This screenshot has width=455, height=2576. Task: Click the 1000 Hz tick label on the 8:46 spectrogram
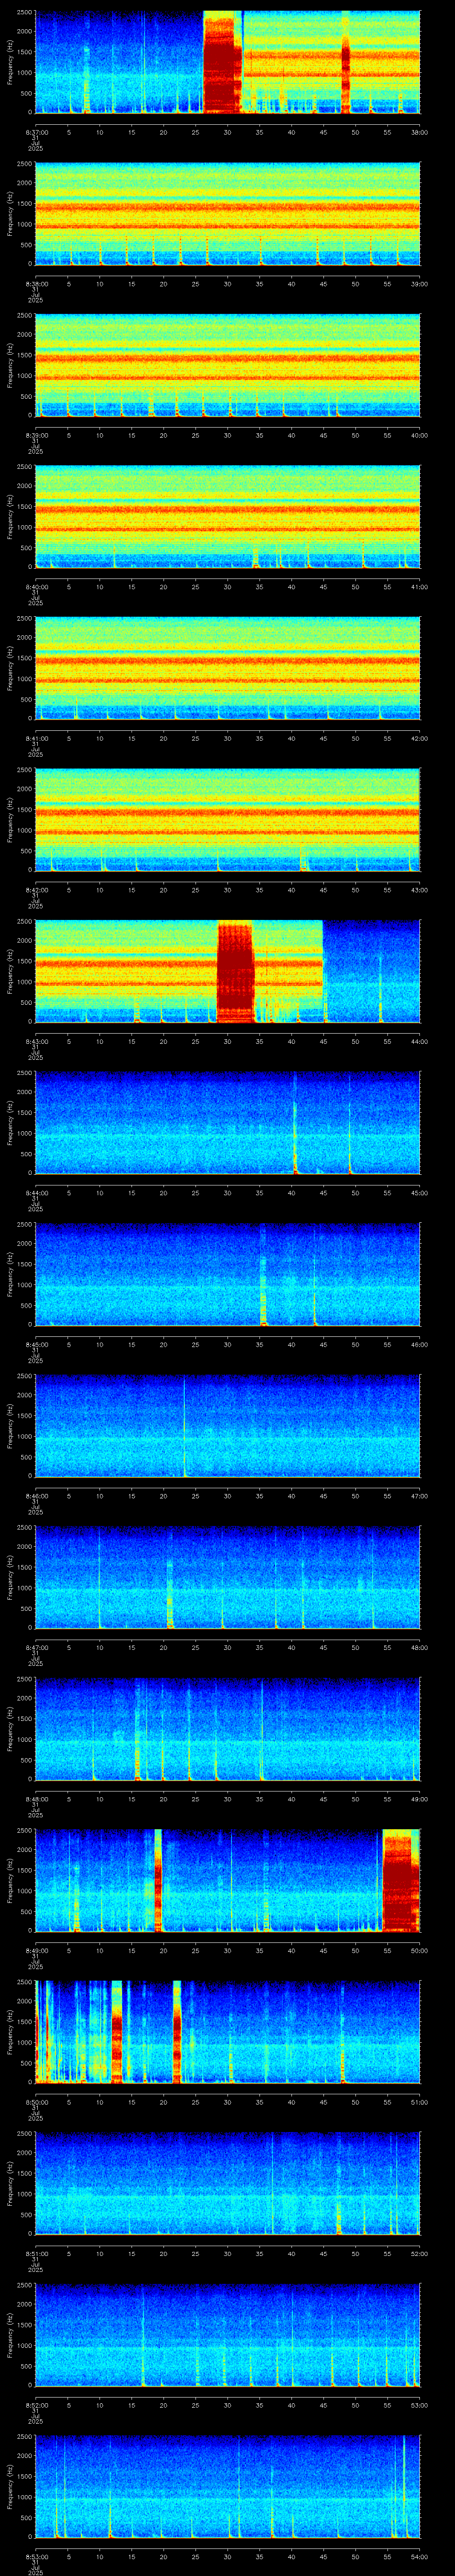pyautogui.click(x=25, y=1437)
